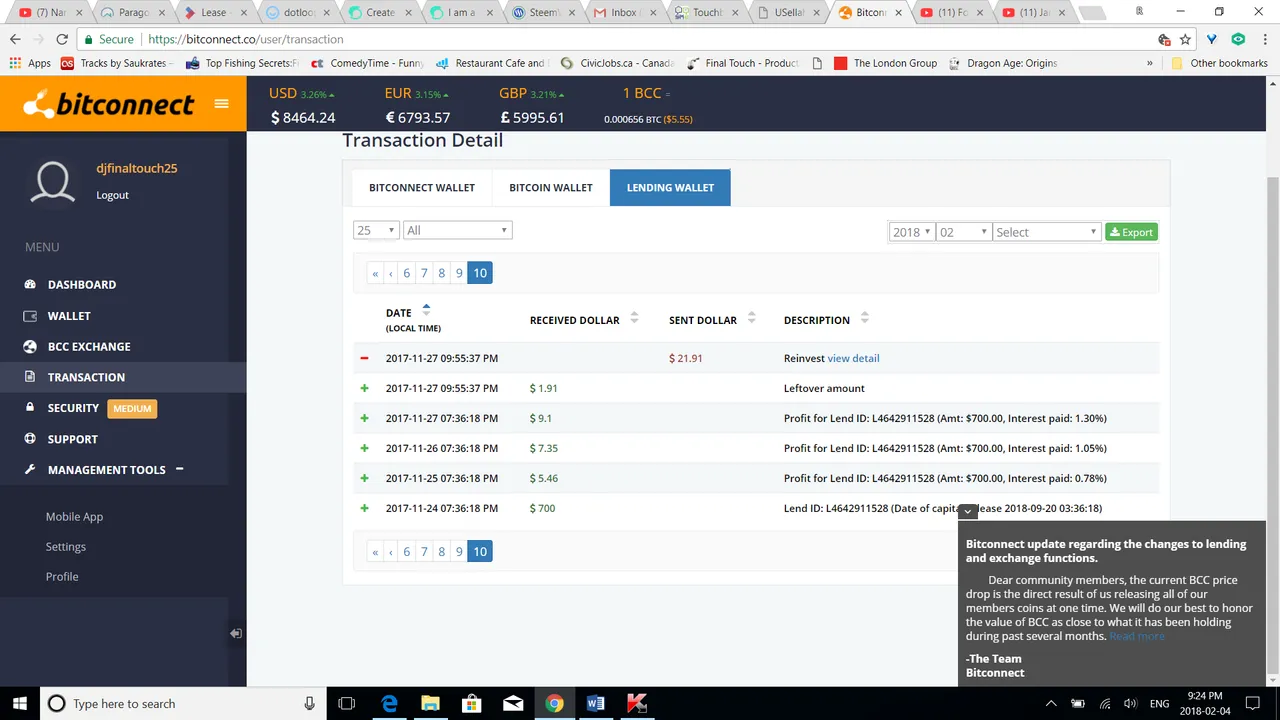Switch to Bitconnect Wallet tab
The height and width of the screenshot is (720, 1280).
click(x=422, y=187)
